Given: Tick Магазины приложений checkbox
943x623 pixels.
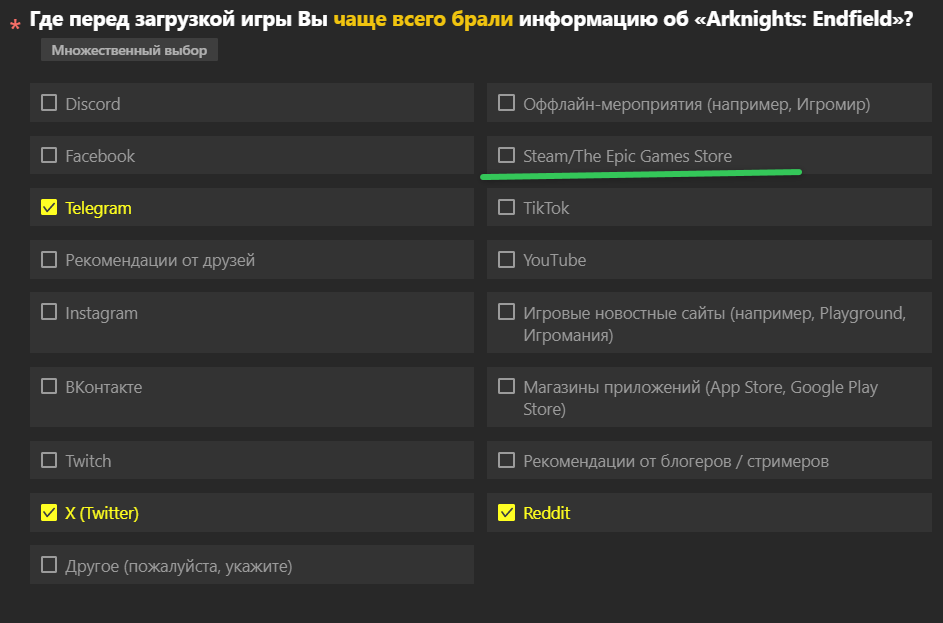Looking at the screenshot, I should pyautogui.click(x=506, y=386).
